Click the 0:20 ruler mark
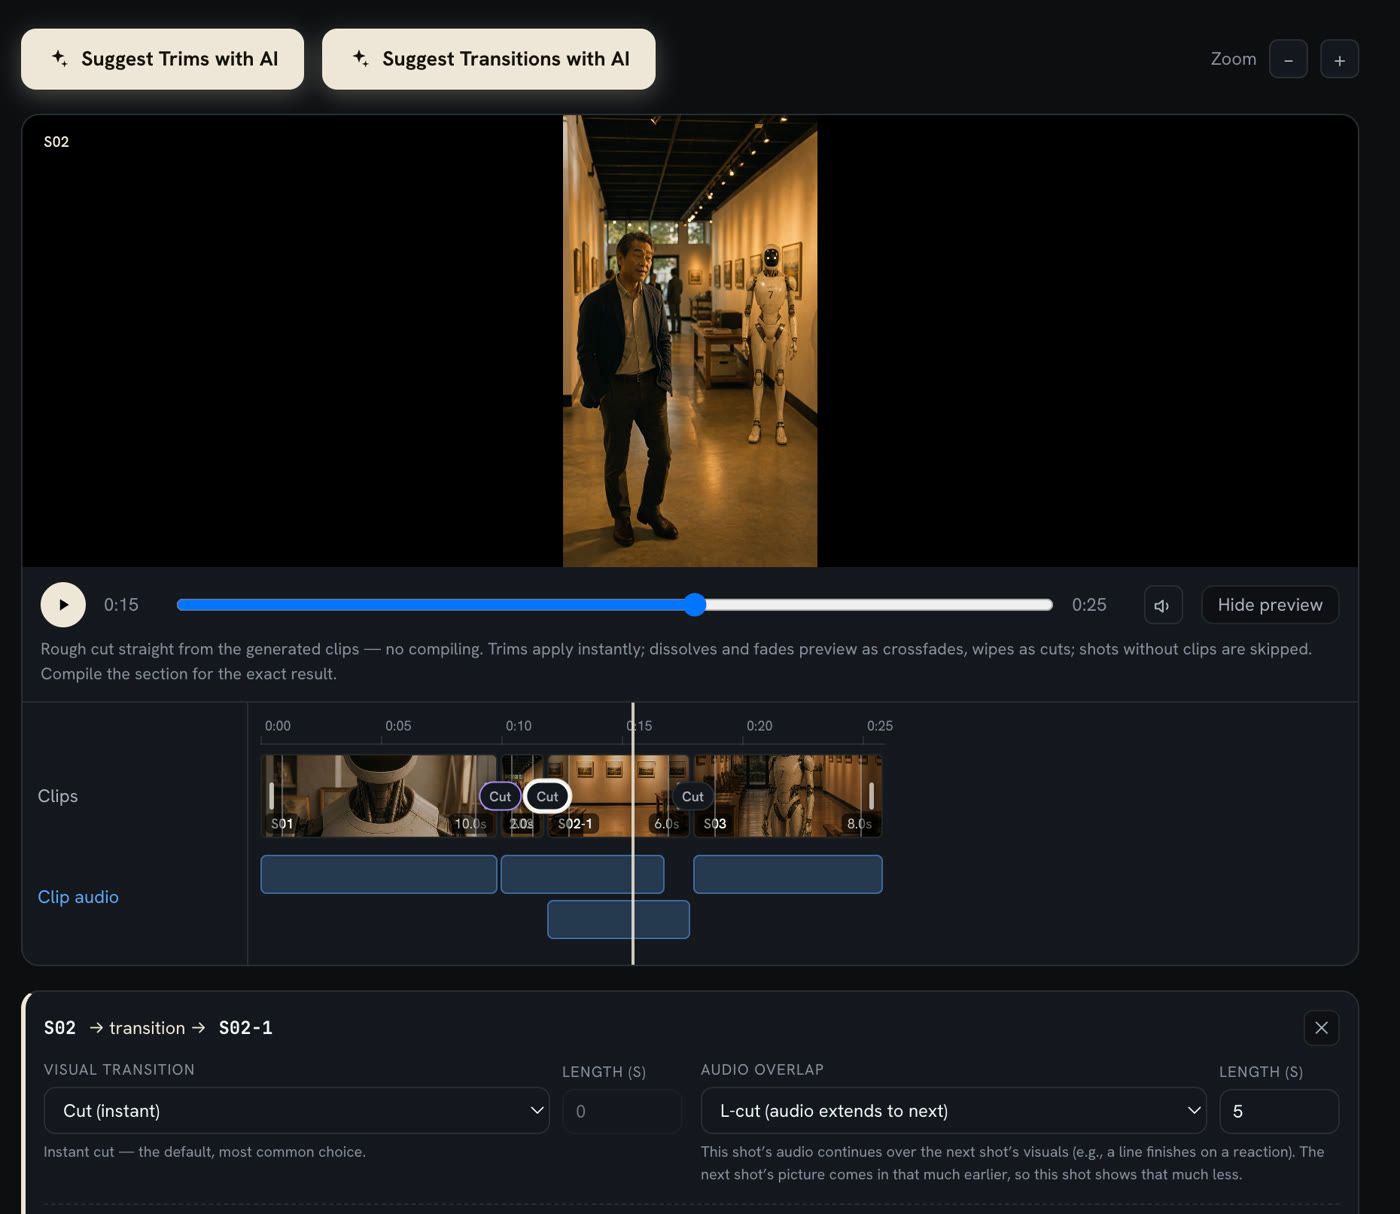The width and height of the screenshot is (1400, 1214). point(759,726)
